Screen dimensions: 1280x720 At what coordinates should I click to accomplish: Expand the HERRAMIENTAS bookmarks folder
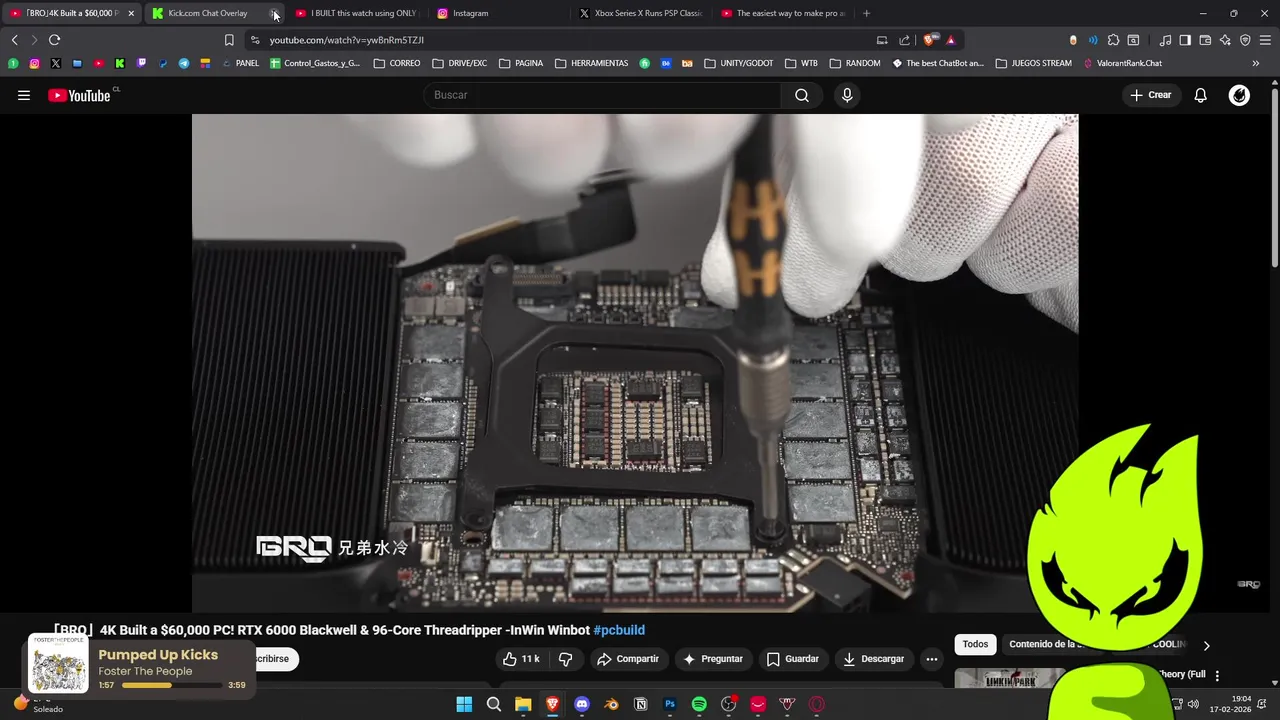[592, 63]
